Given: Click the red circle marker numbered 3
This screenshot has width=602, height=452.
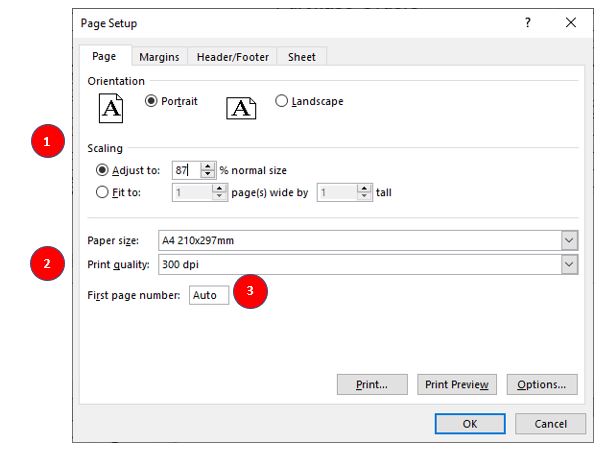Looking at the screenshot, I should tap(251, 294).
